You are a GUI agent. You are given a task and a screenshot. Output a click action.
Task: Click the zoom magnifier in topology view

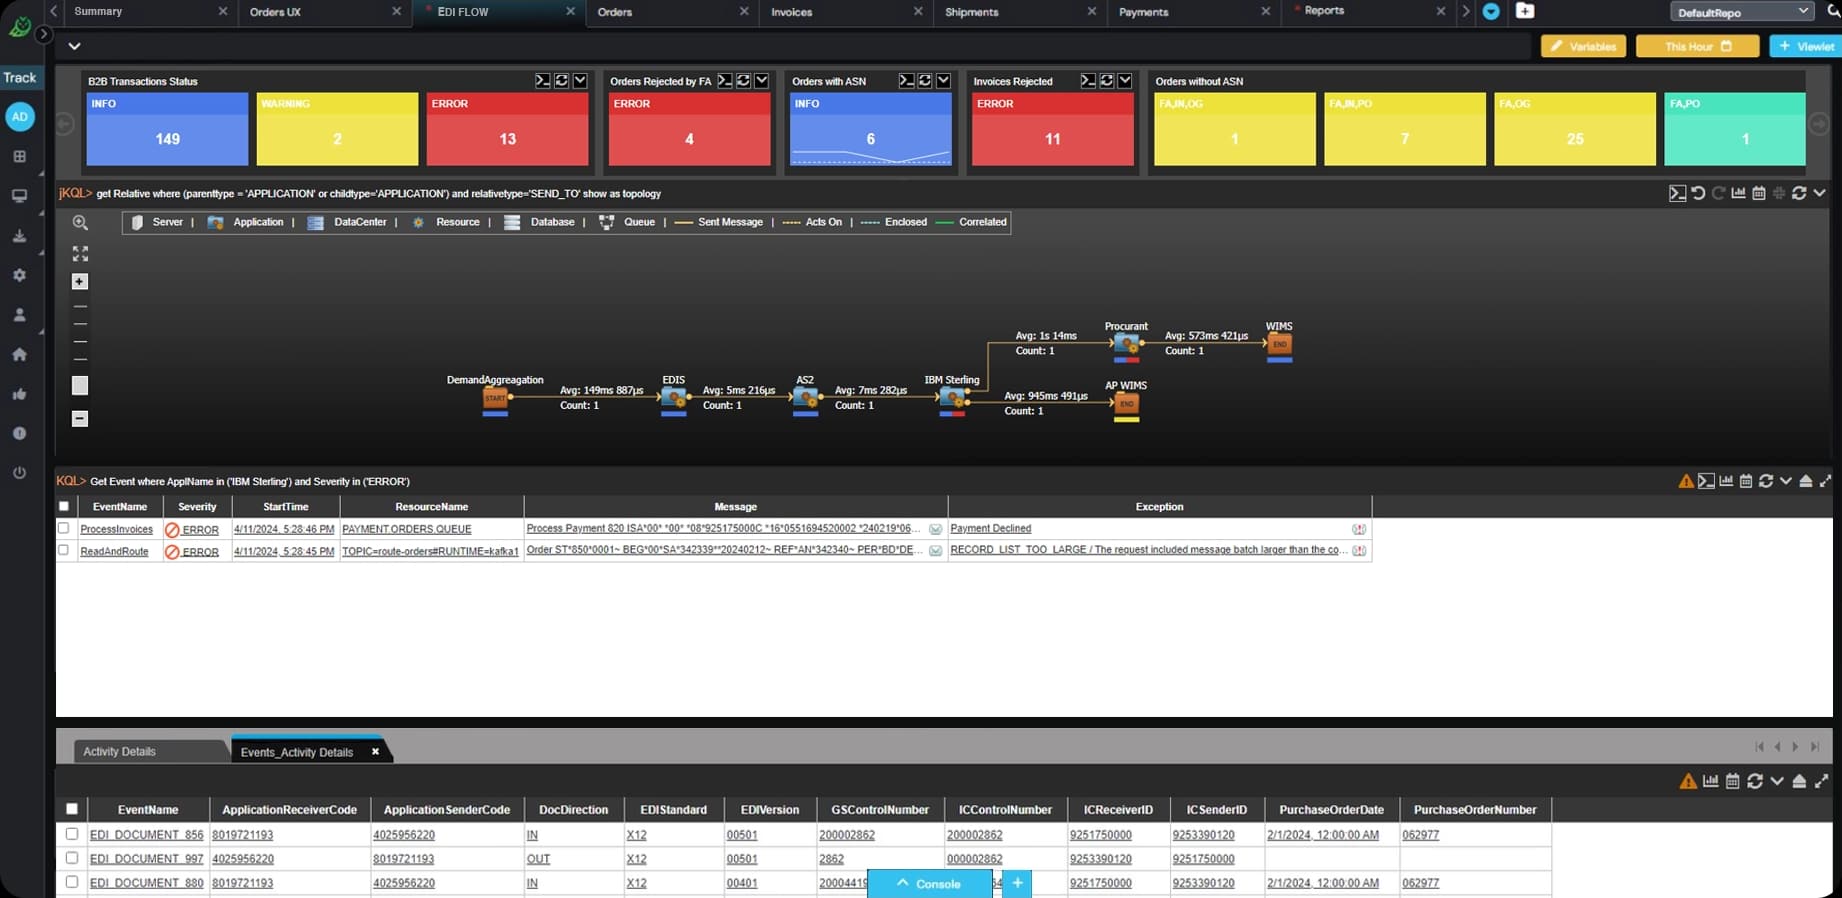(x=80, y=223)
